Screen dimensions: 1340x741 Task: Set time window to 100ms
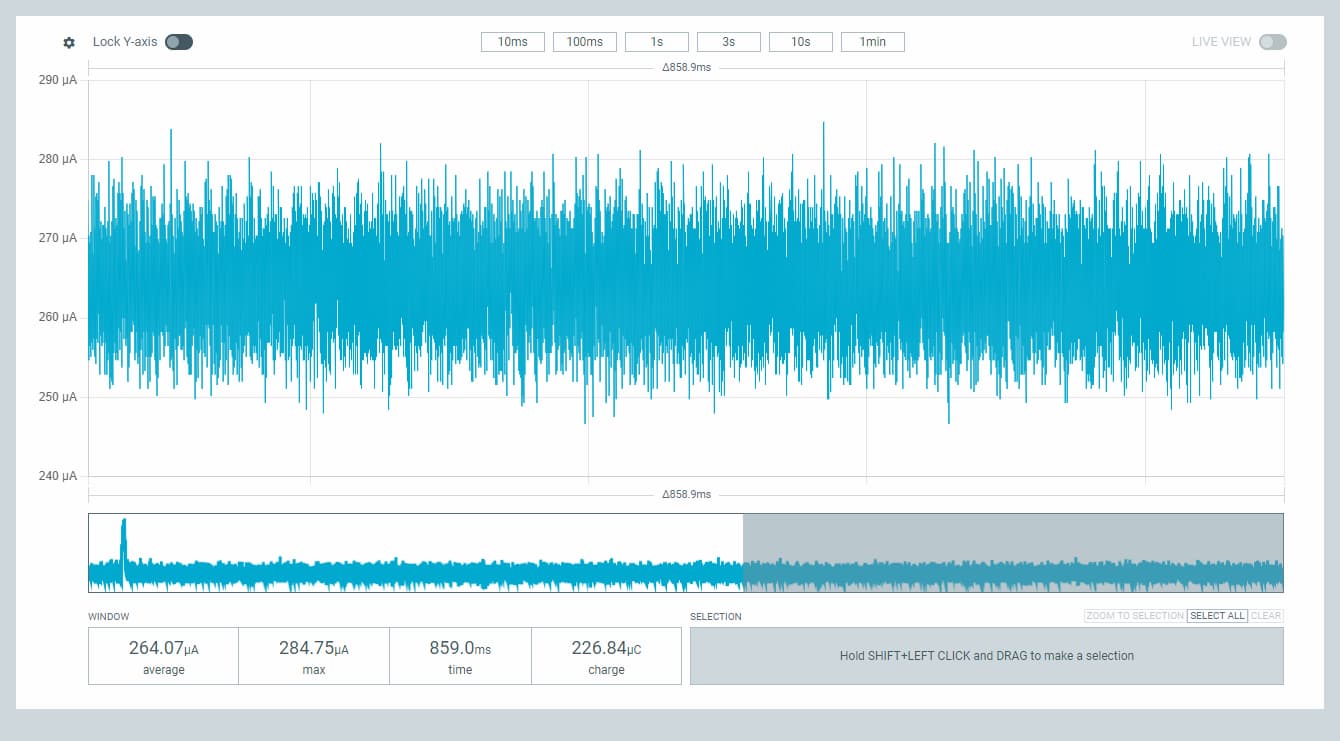tap(585, 42)
